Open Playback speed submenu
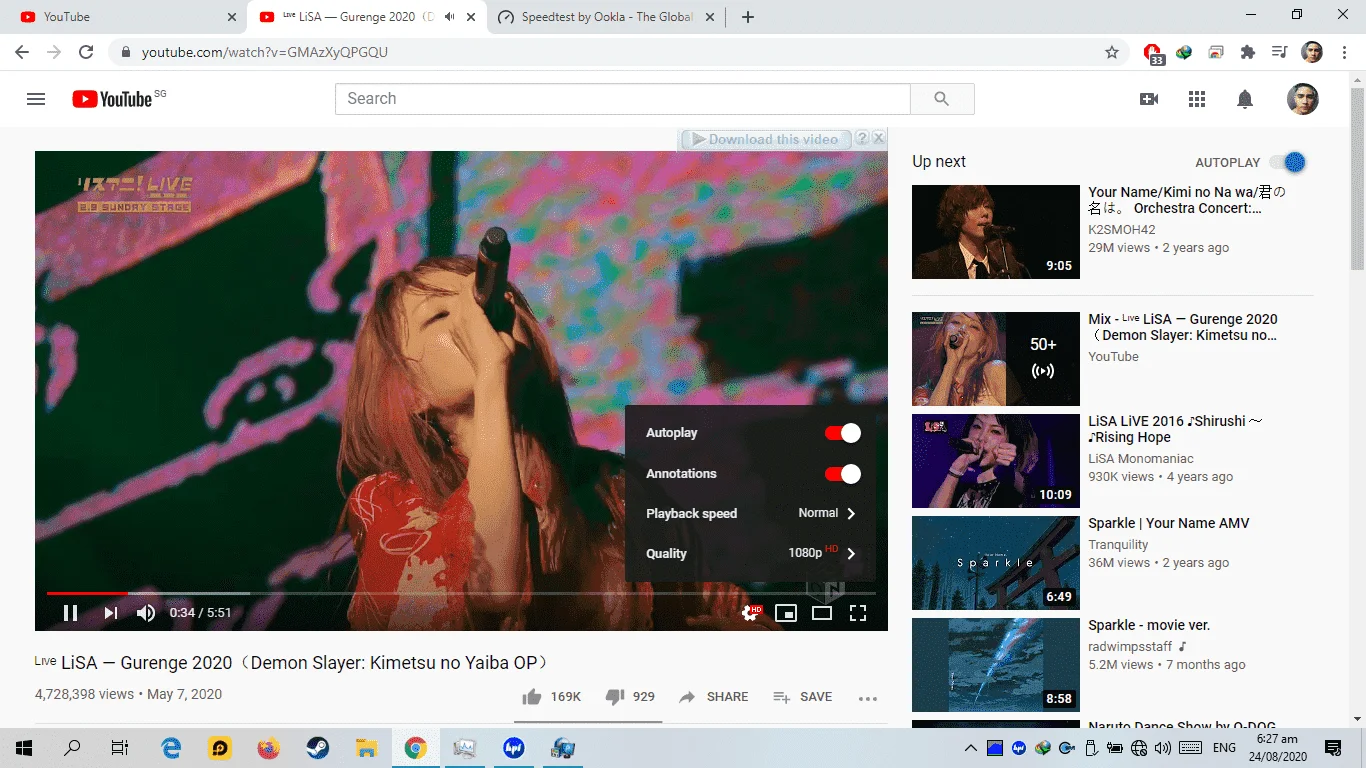The width and height of the screenshot is (1366, 768). 750,513
